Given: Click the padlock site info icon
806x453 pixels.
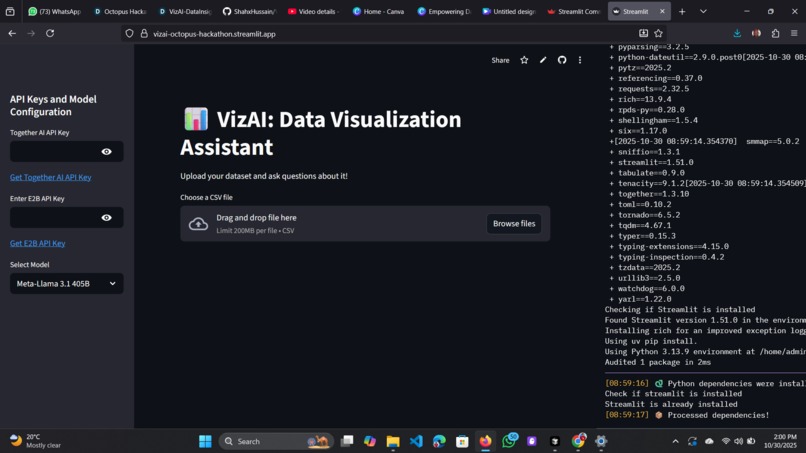Looking at the screenshot, I should [x=144, y=33].
